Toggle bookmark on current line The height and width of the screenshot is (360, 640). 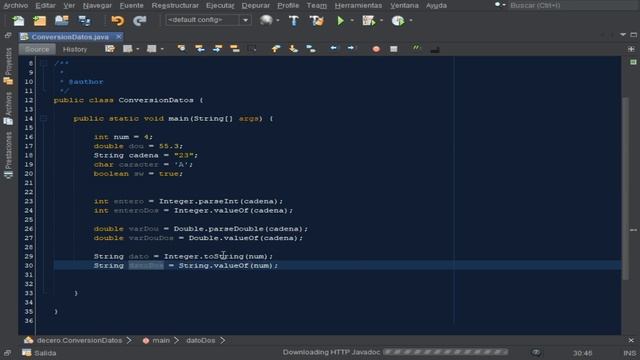pos(311,49)
